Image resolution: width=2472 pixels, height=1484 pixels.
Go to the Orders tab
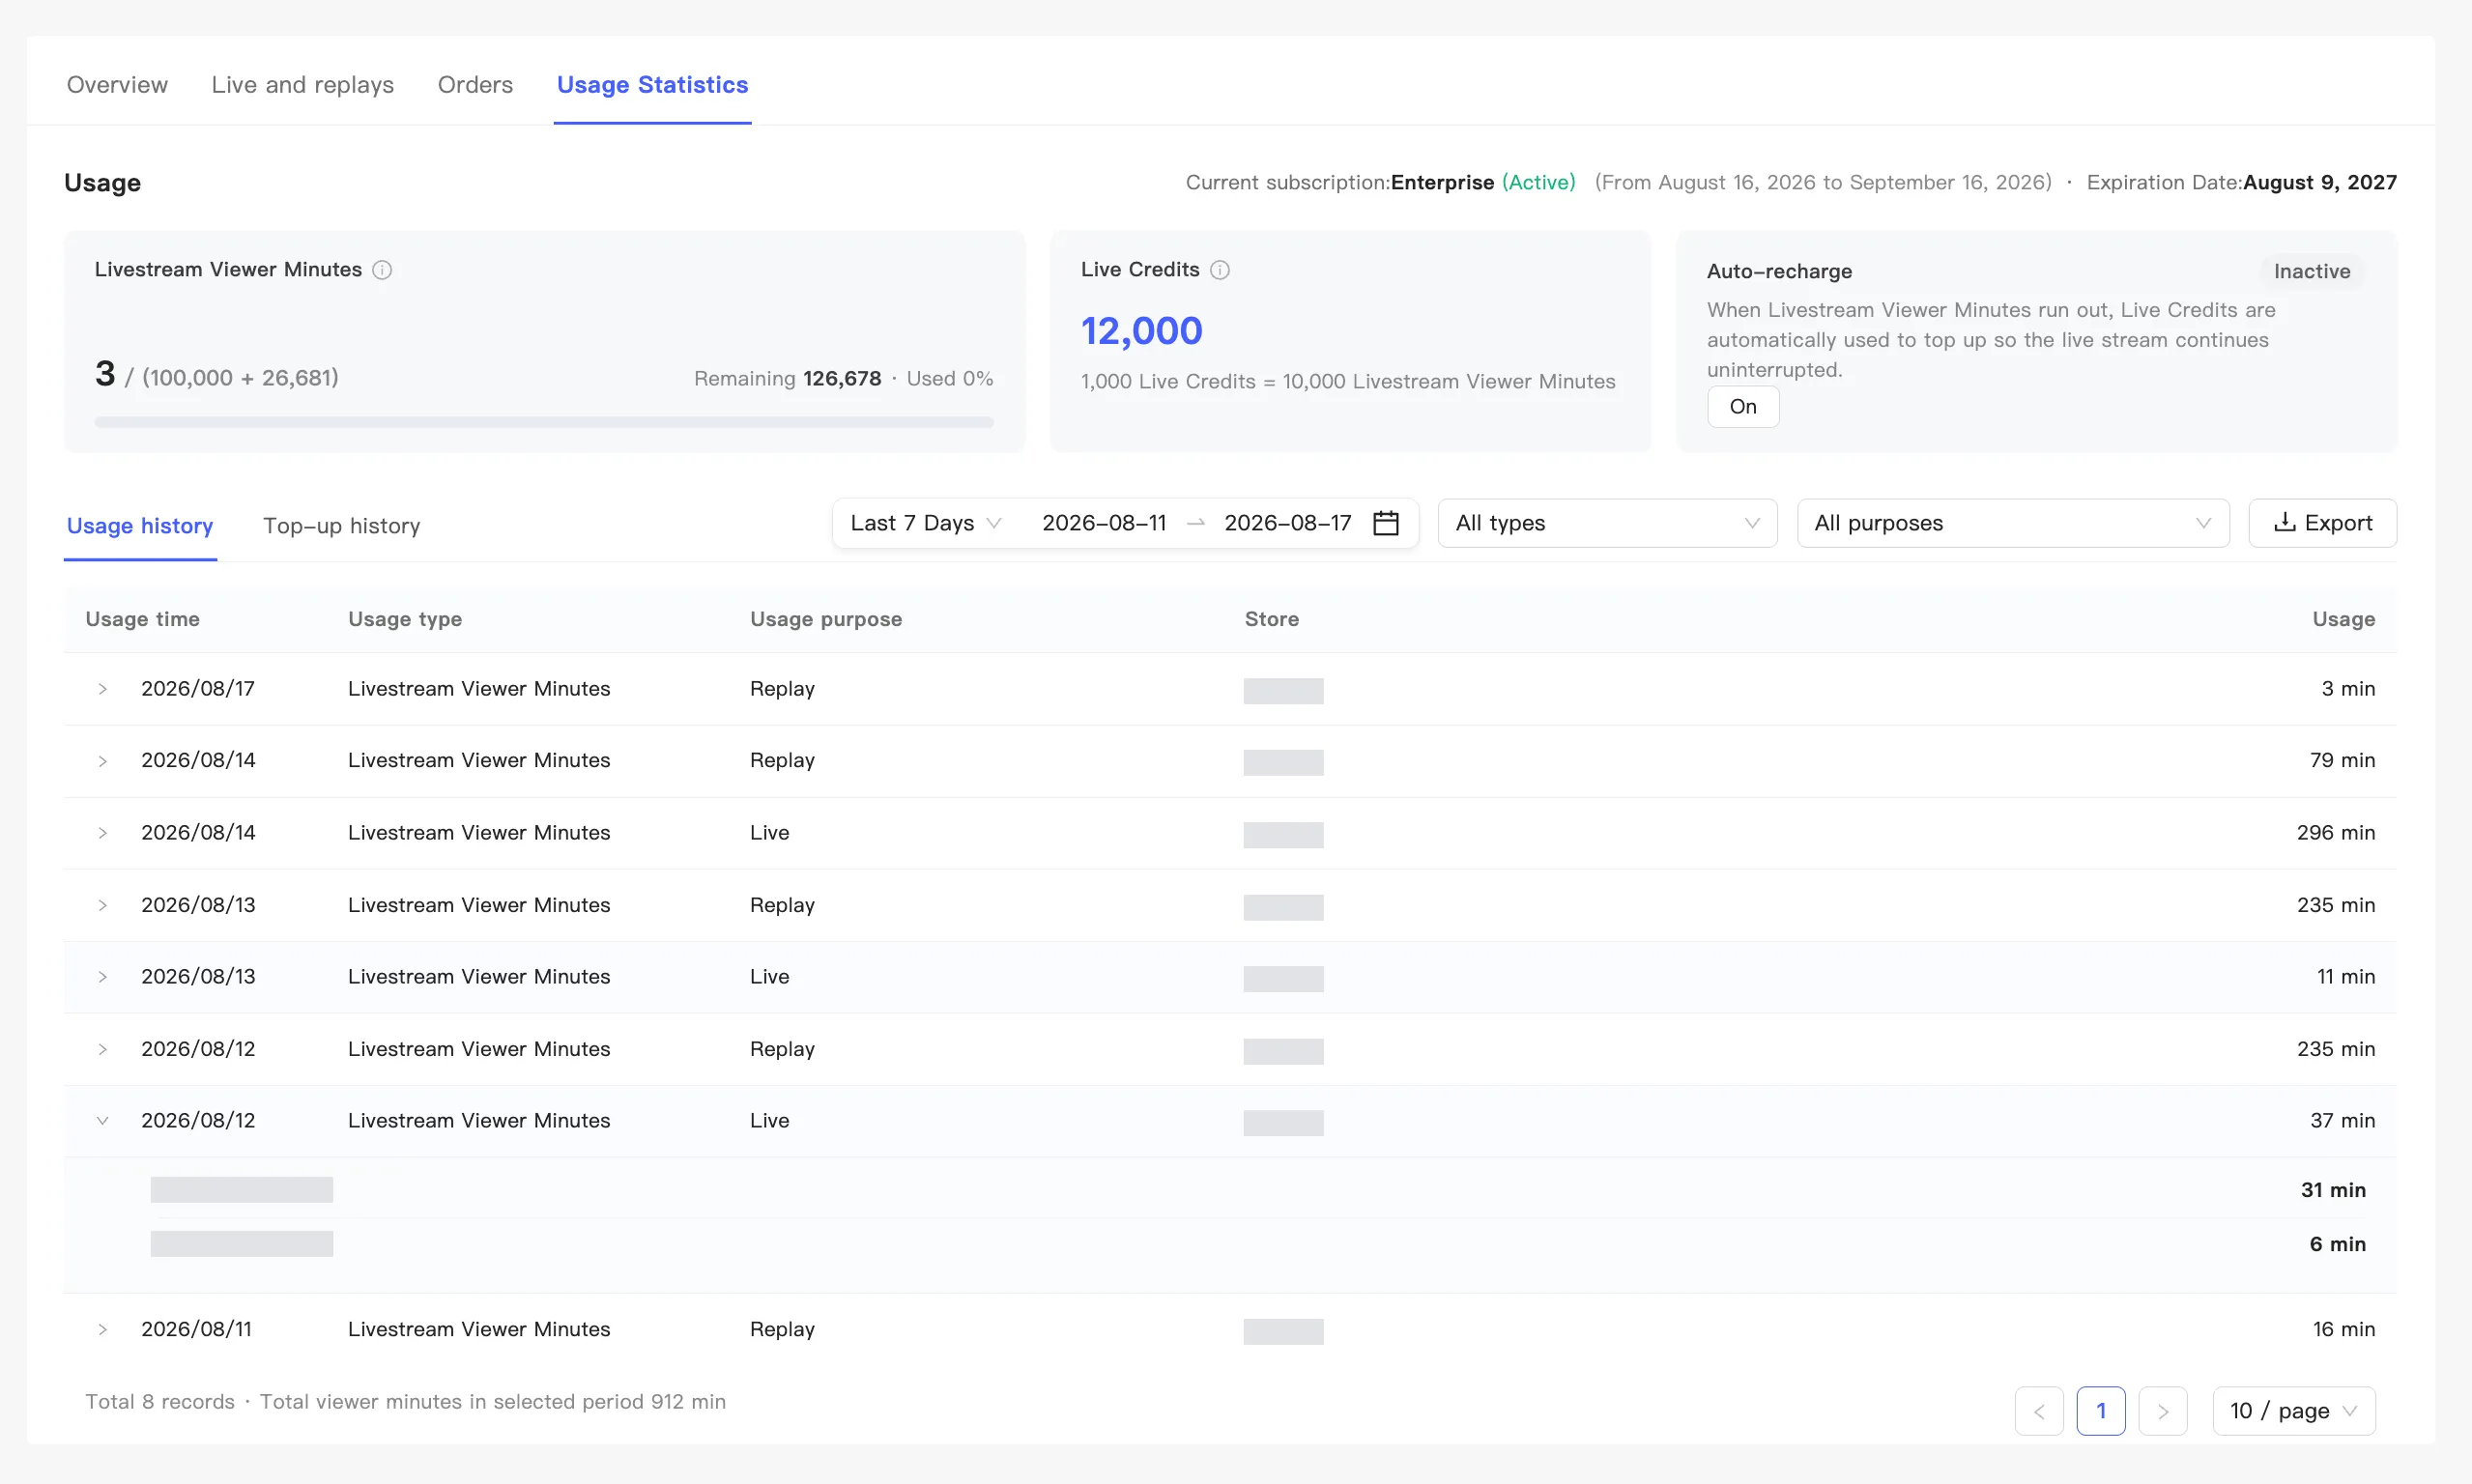[475, 85]
